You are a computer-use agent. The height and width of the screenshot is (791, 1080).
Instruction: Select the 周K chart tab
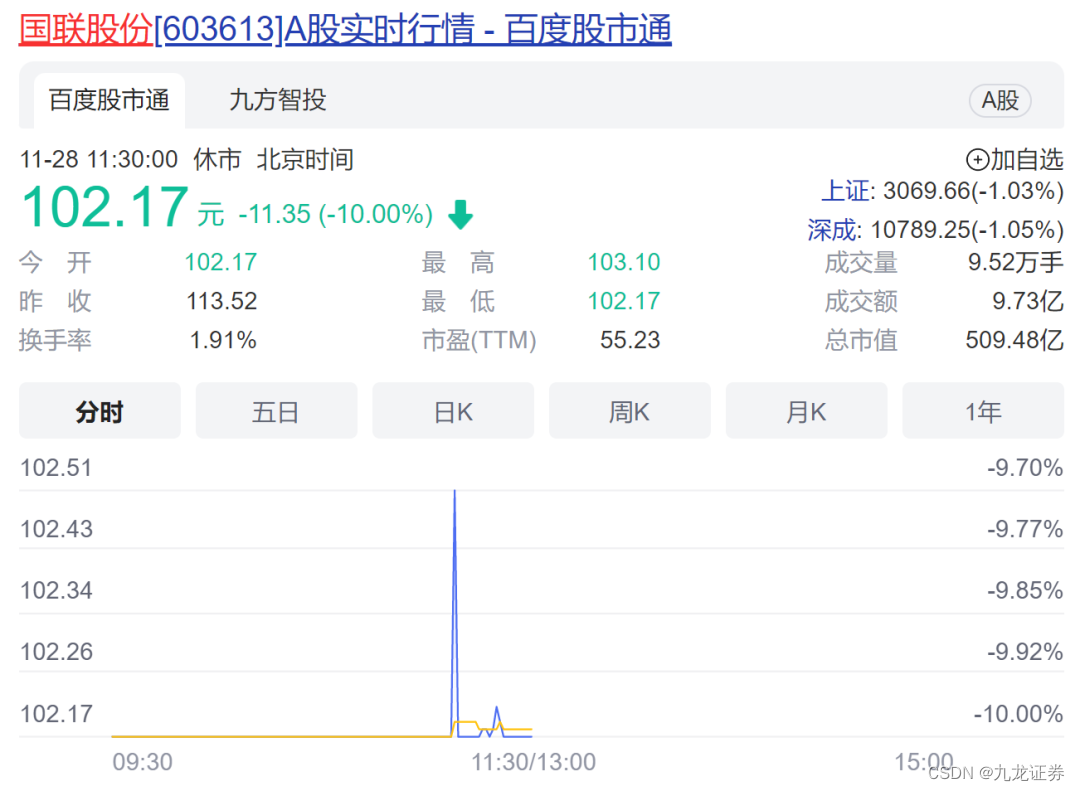[x=630, y=411]
